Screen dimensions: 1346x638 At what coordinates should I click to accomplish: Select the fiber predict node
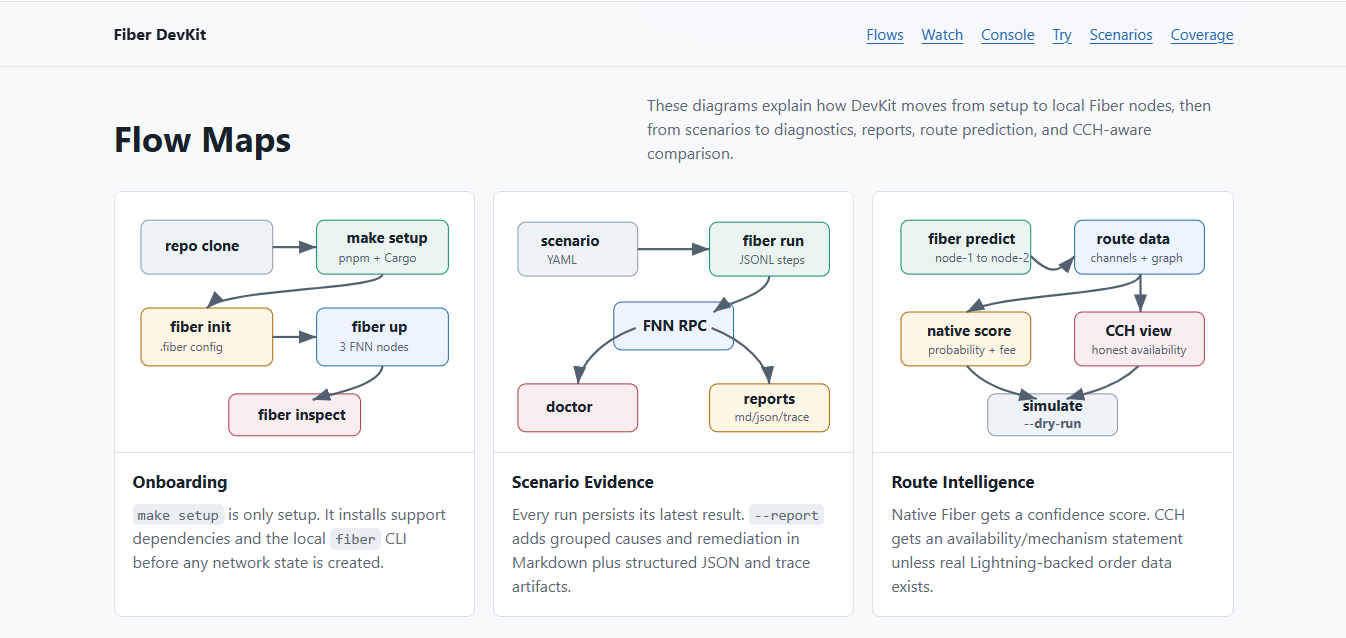click(966, 247)
